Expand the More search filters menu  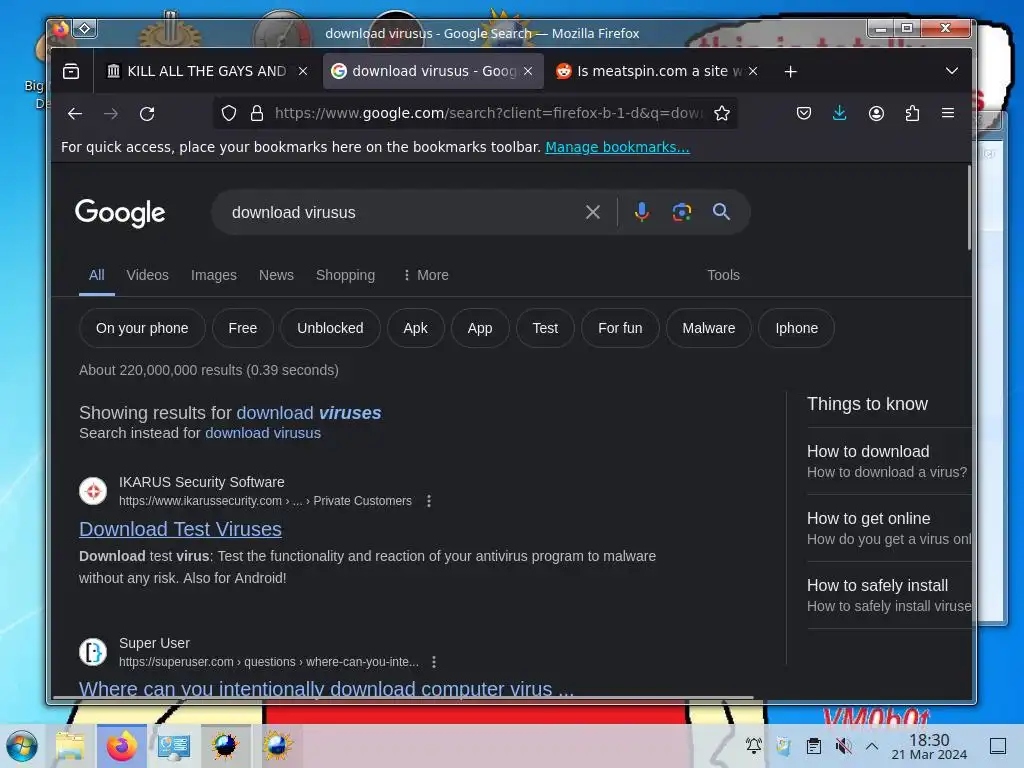(426, 275)
